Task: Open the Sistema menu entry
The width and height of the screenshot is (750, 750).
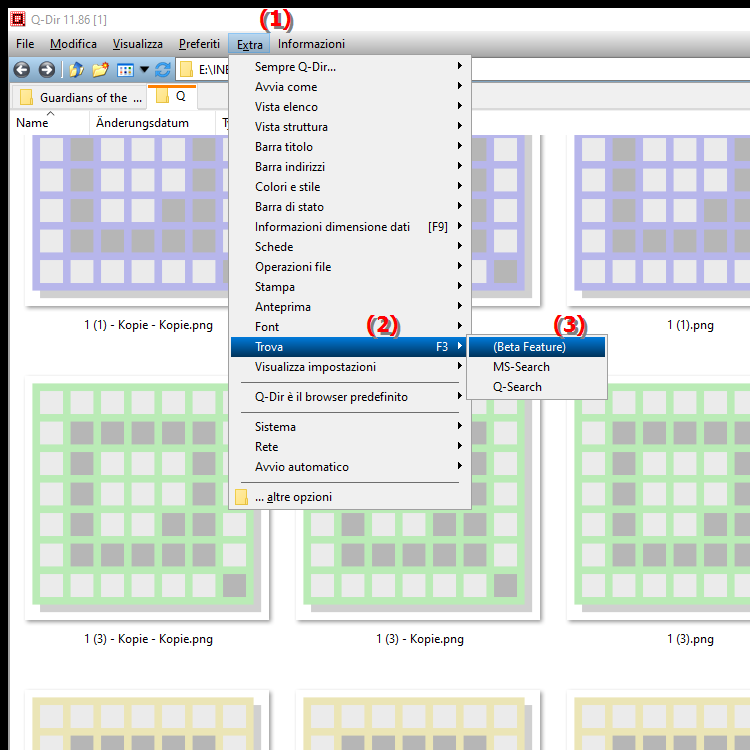Action: click(350, 427)
